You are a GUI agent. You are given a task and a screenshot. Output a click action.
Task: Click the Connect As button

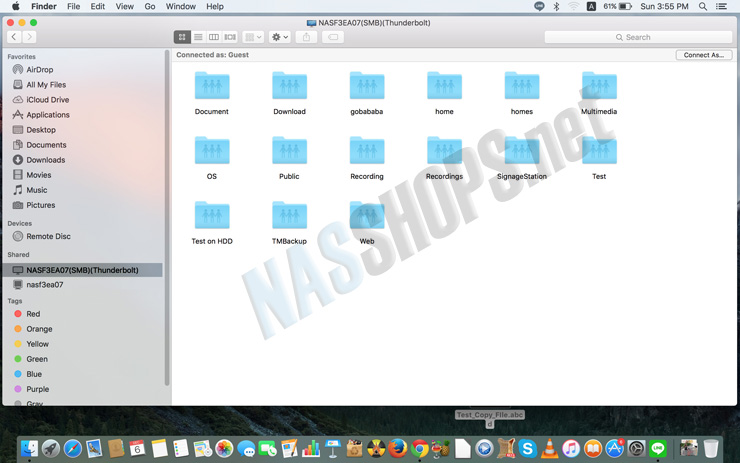704,55
